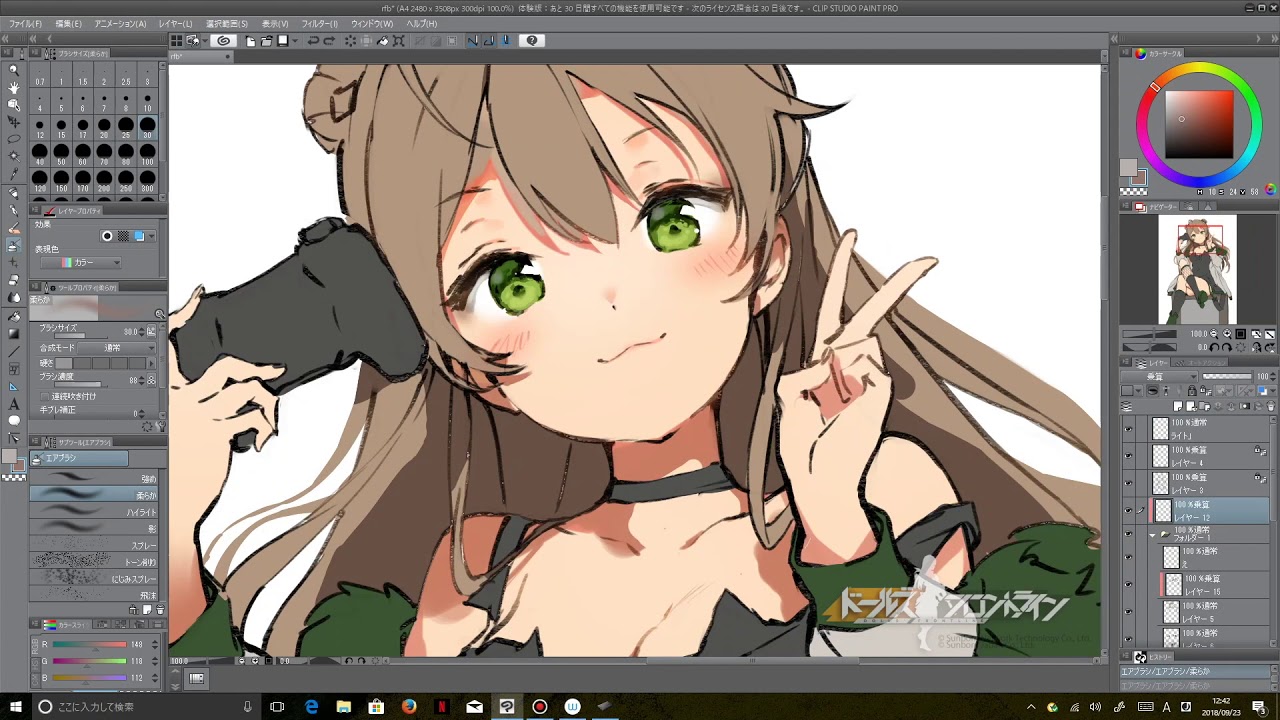Screen dimensions: 1280x720
Task: Select brush size 30 preset
Action: click(x=147, y=129)
